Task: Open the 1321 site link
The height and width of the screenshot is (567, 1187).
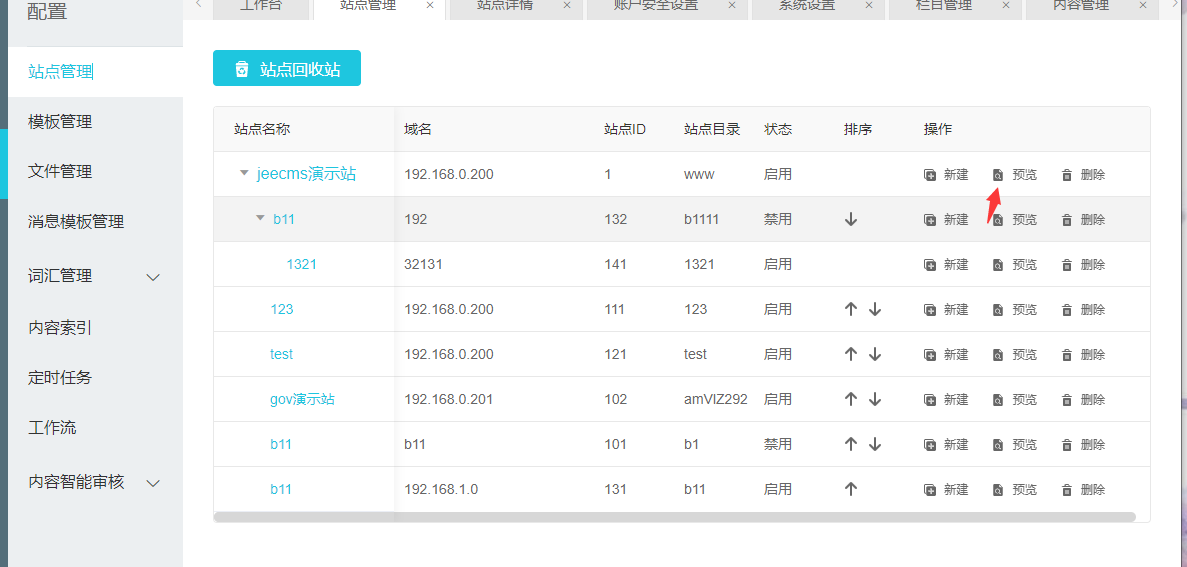Action: pyautogui.click(x=301, y=264)
